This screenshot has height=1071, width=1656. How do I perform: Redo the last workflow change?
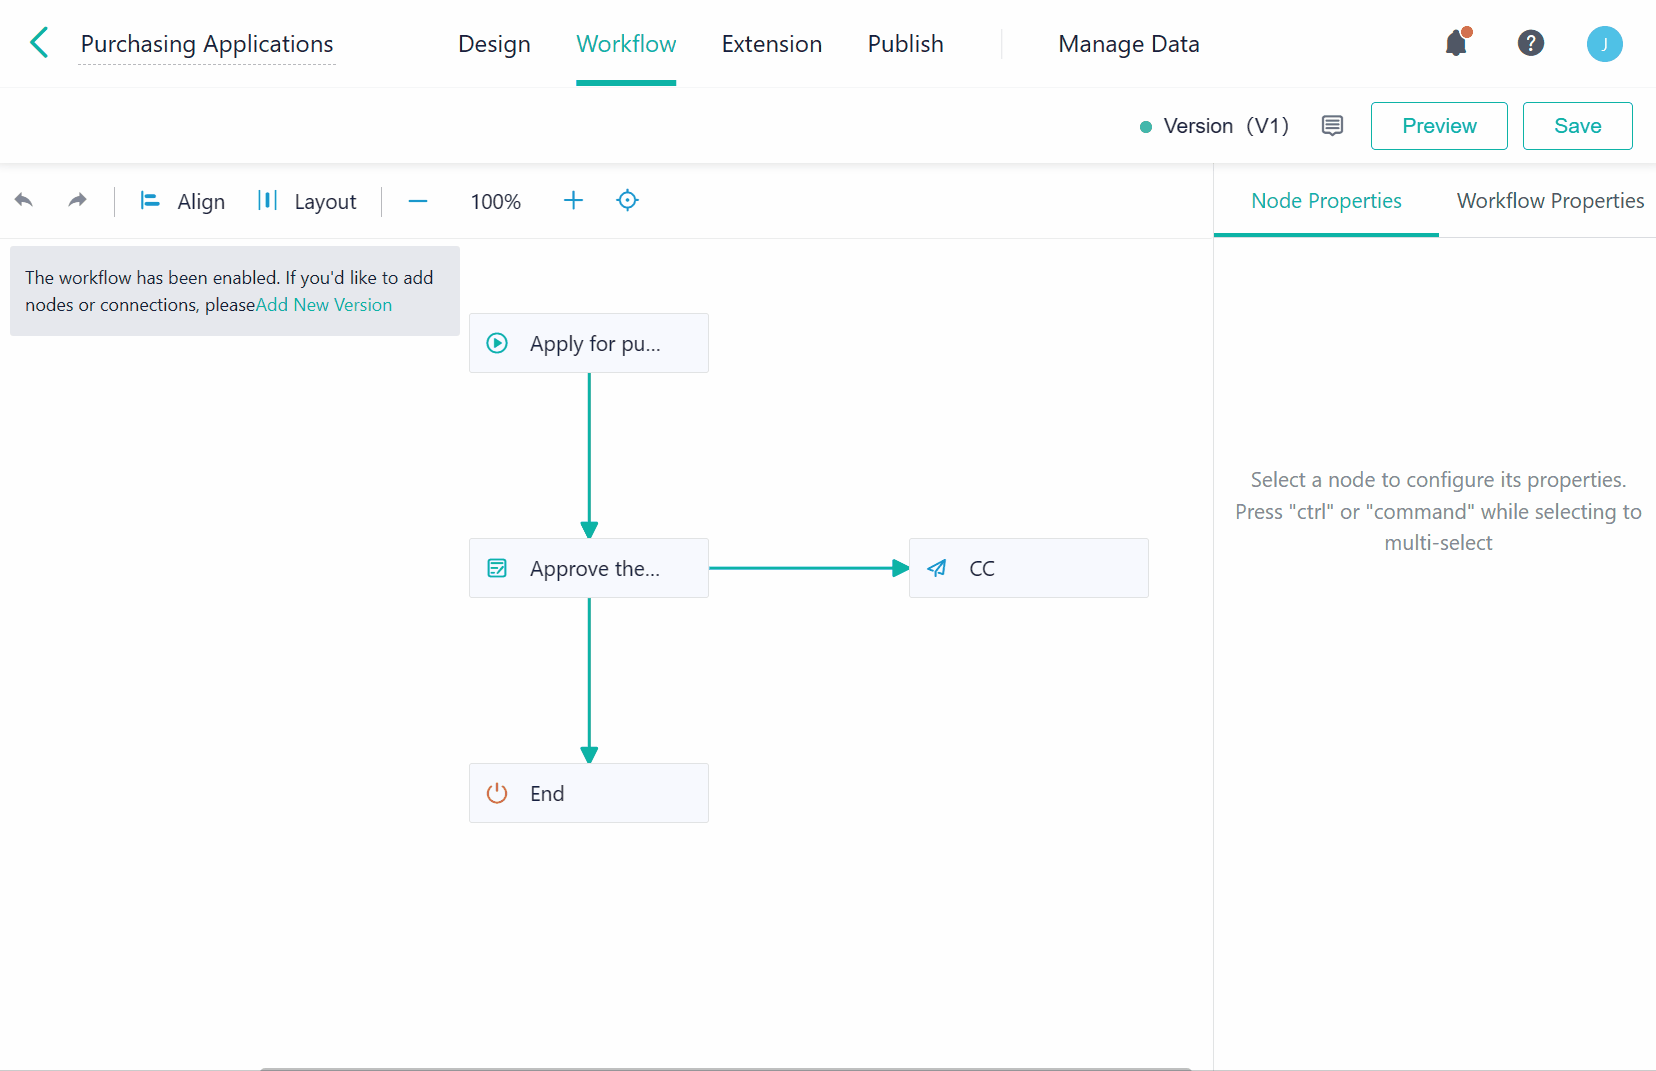tap(77, 201)
